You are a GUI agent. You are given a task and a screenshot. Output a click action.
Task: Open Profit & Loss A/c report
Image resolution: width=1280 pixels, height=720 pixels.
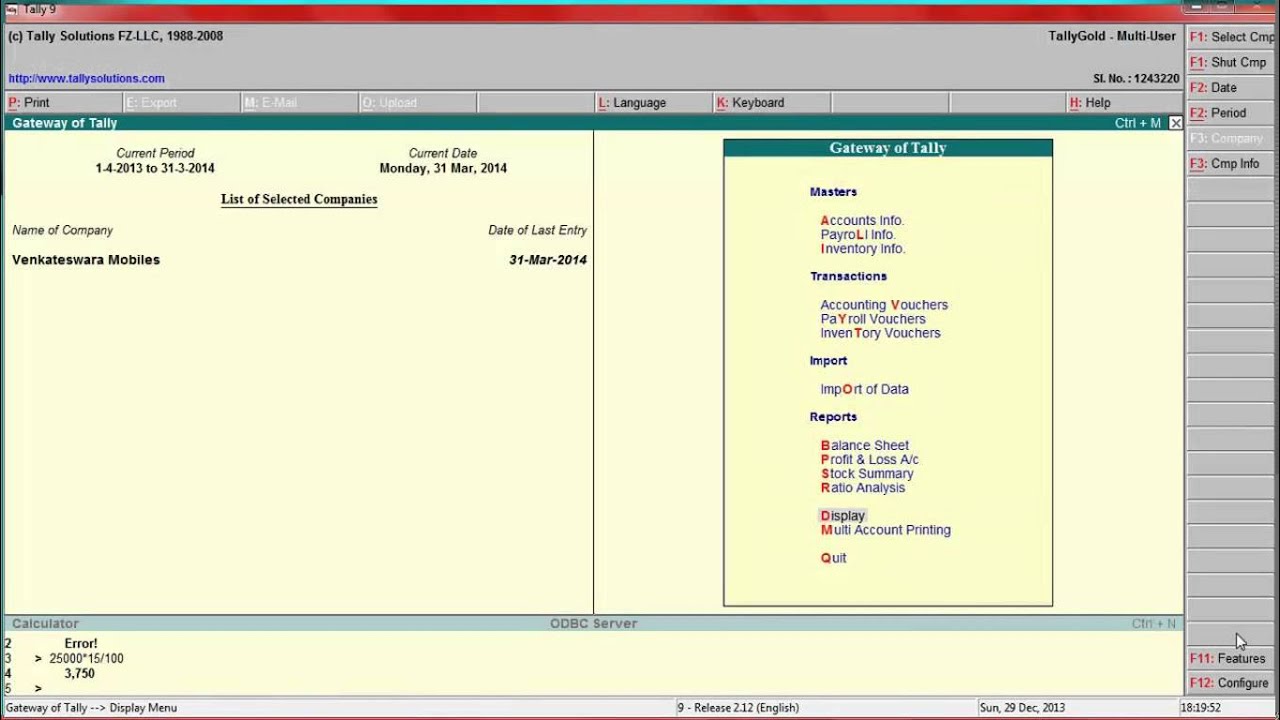click(x=870, y=459)
